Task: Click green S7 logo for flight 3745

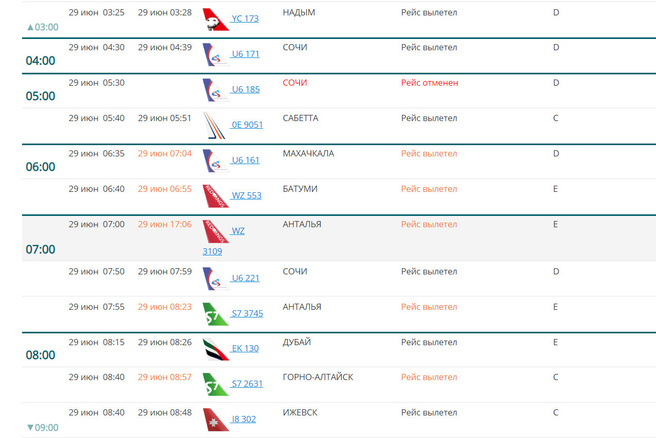Action: click(215, 313)
